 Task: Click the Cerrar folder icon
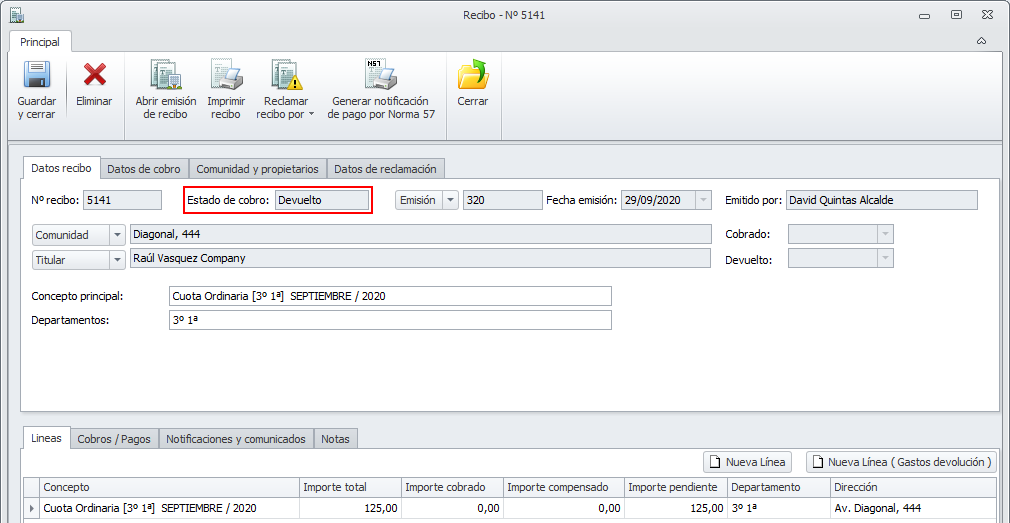pos(473,75)
